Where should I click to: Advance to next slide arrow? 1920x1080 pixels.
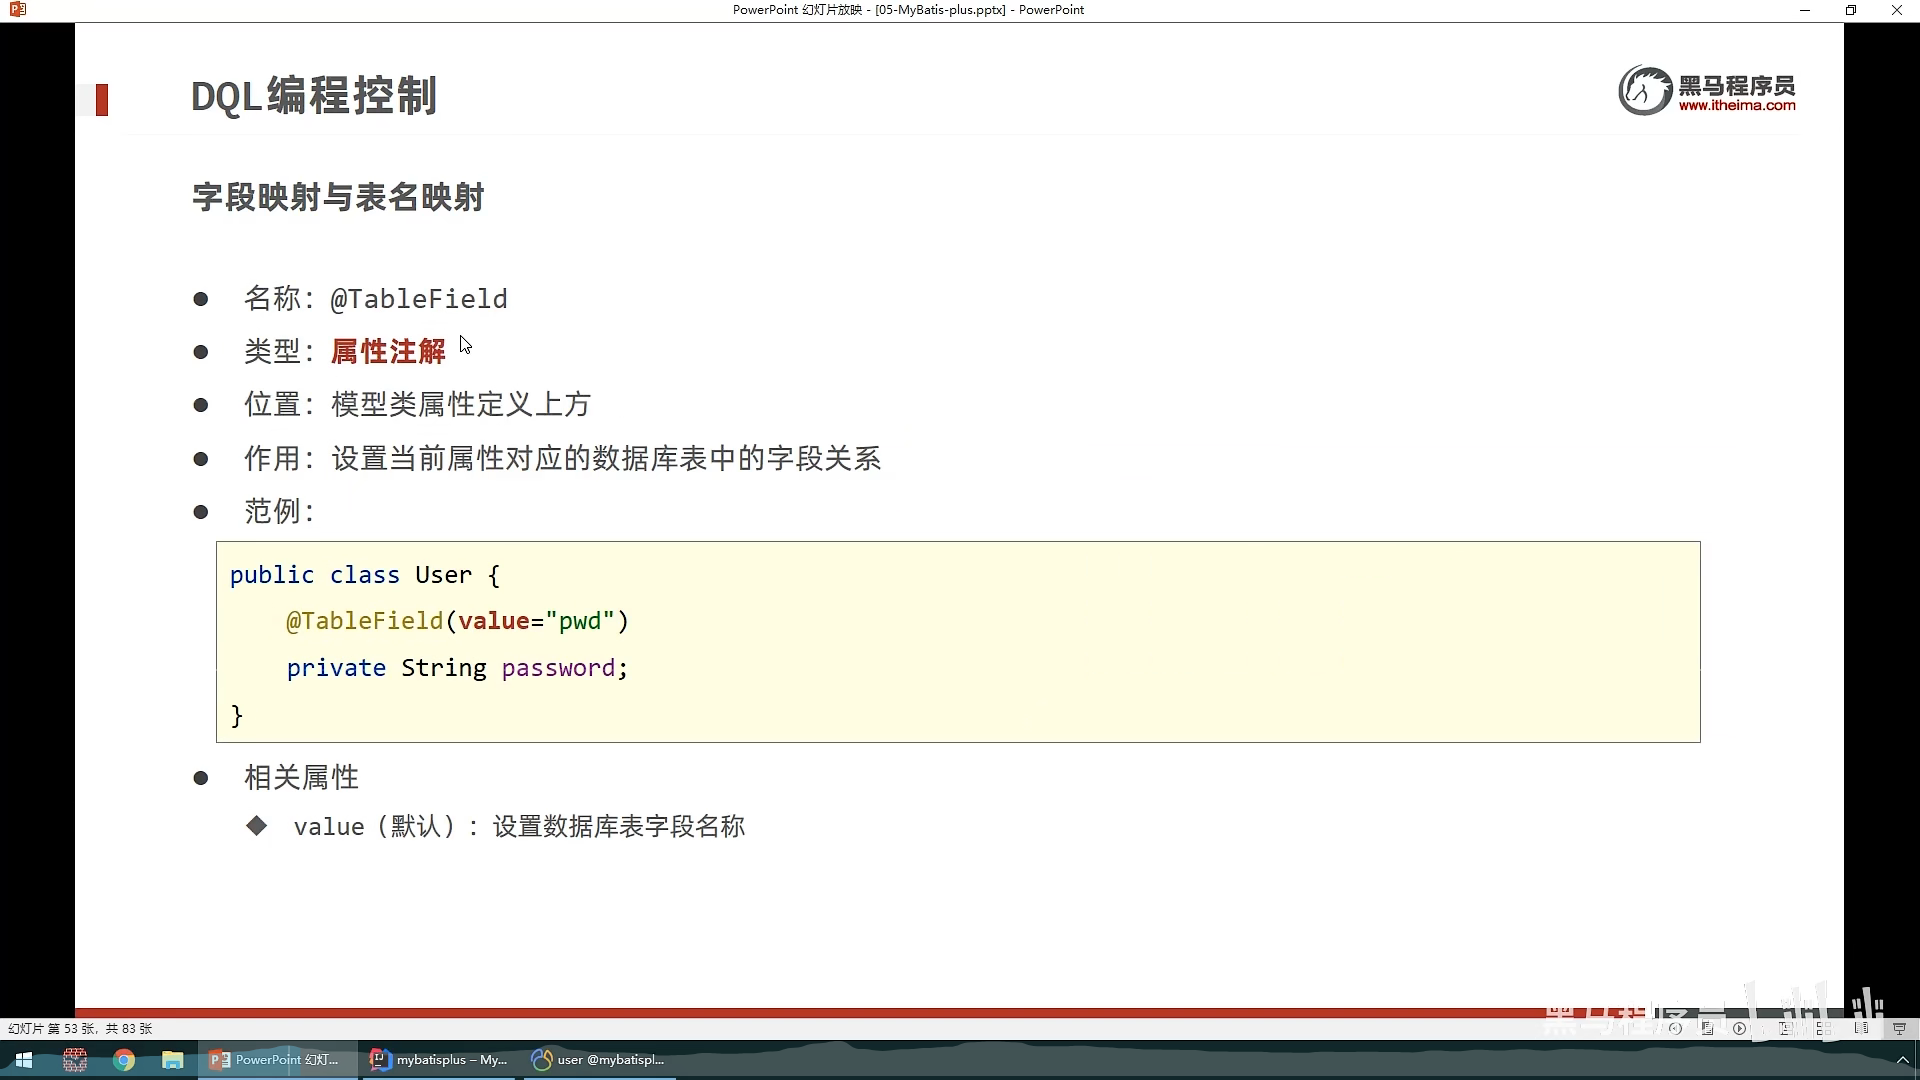(1739, 1028)
